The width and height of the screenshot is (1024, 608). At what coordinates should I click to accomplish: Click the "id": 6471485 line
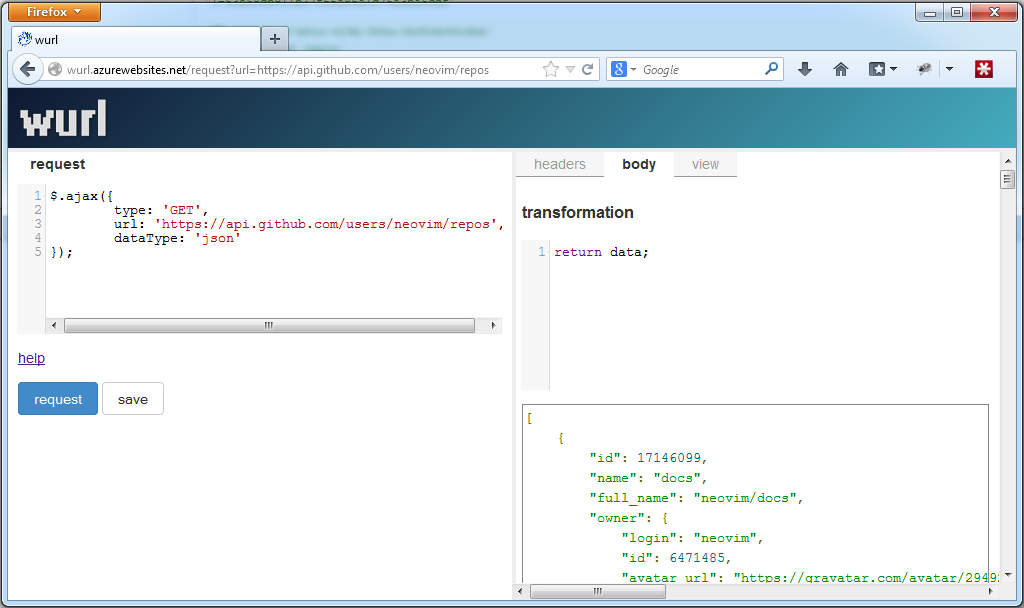click(x=676, y=558)
